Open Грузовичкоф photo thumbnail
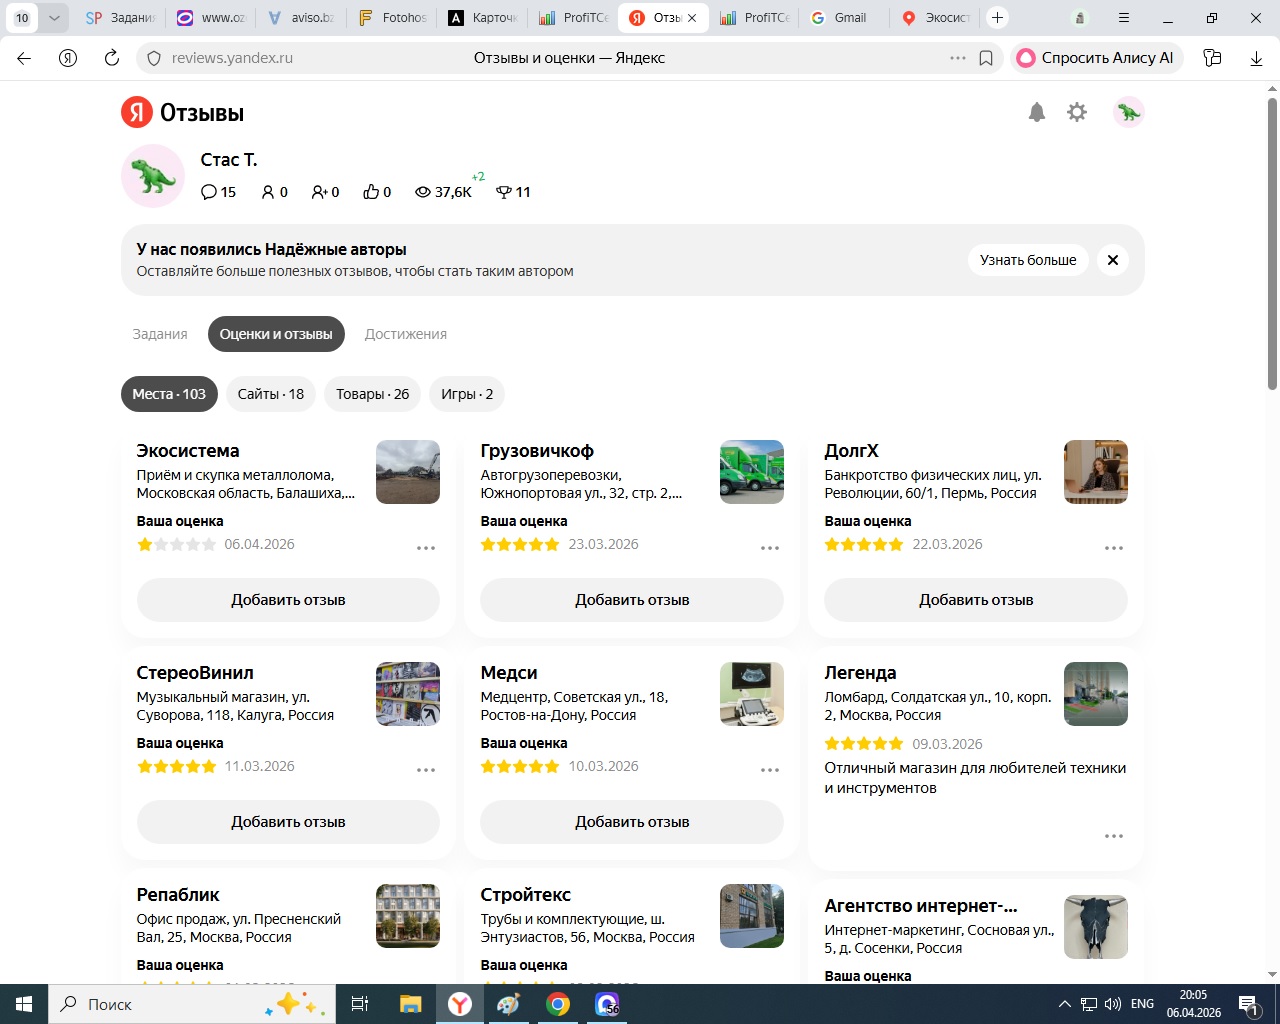 [x=752, y=472]
